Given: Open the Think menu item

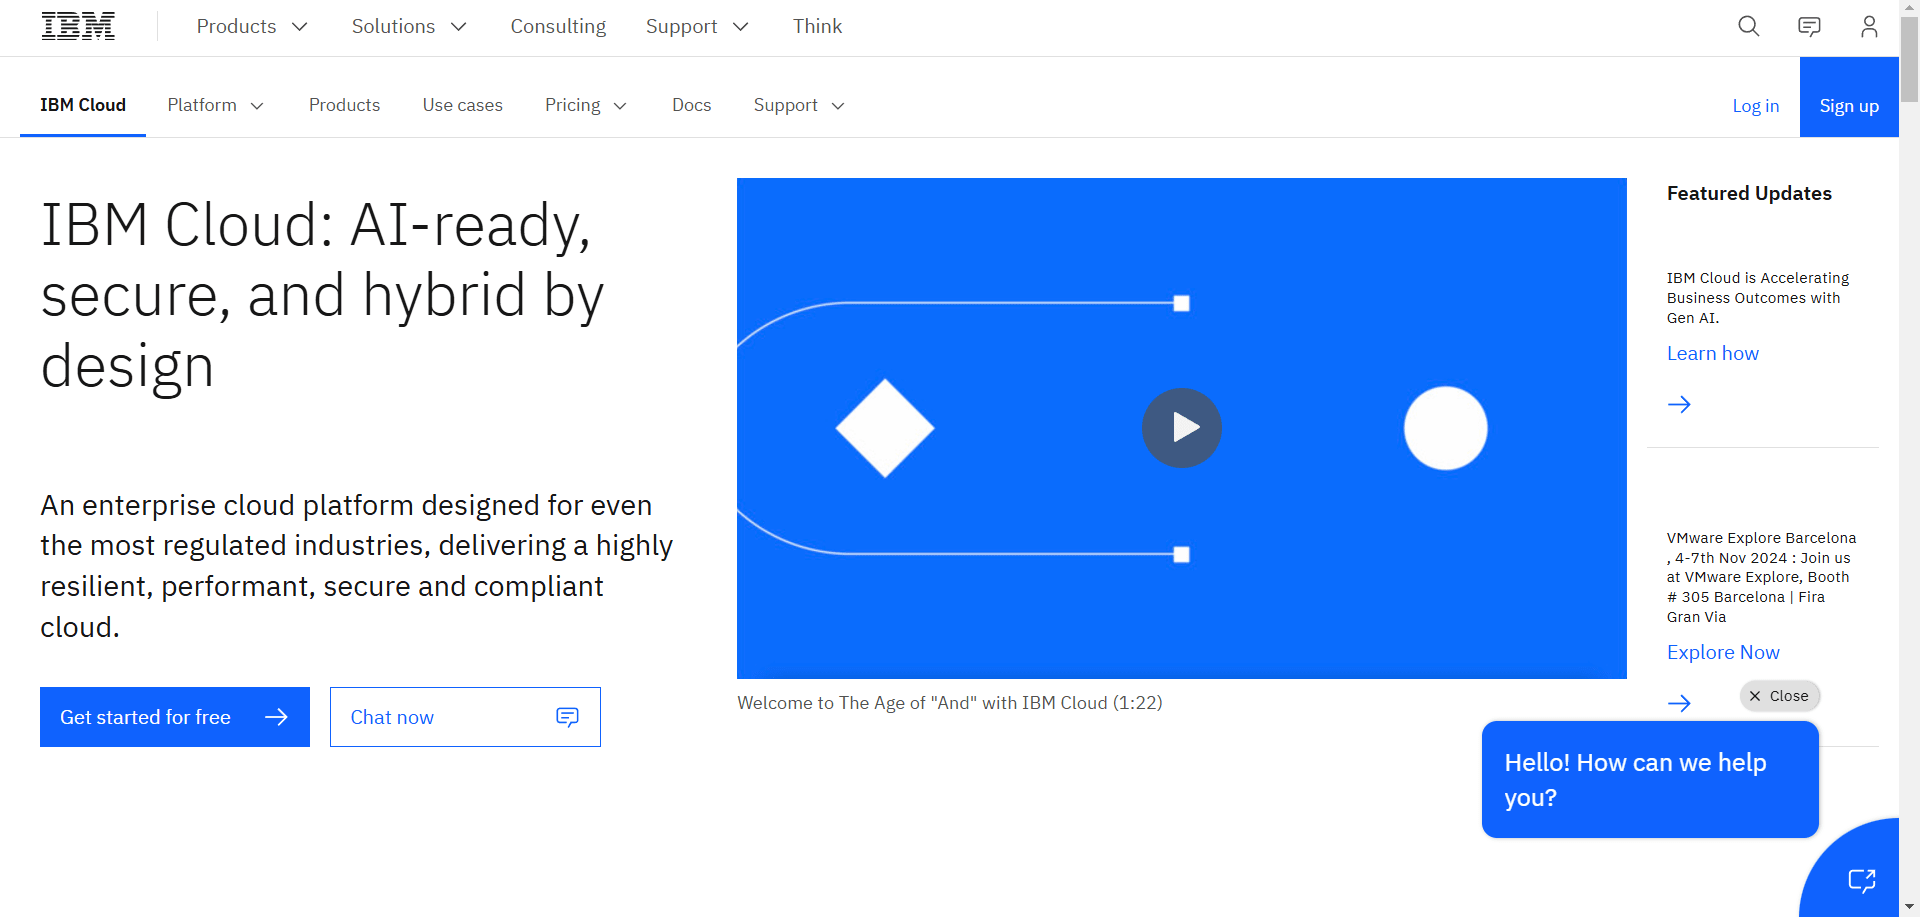Looking at the screenshot, I should pos(817,26).
